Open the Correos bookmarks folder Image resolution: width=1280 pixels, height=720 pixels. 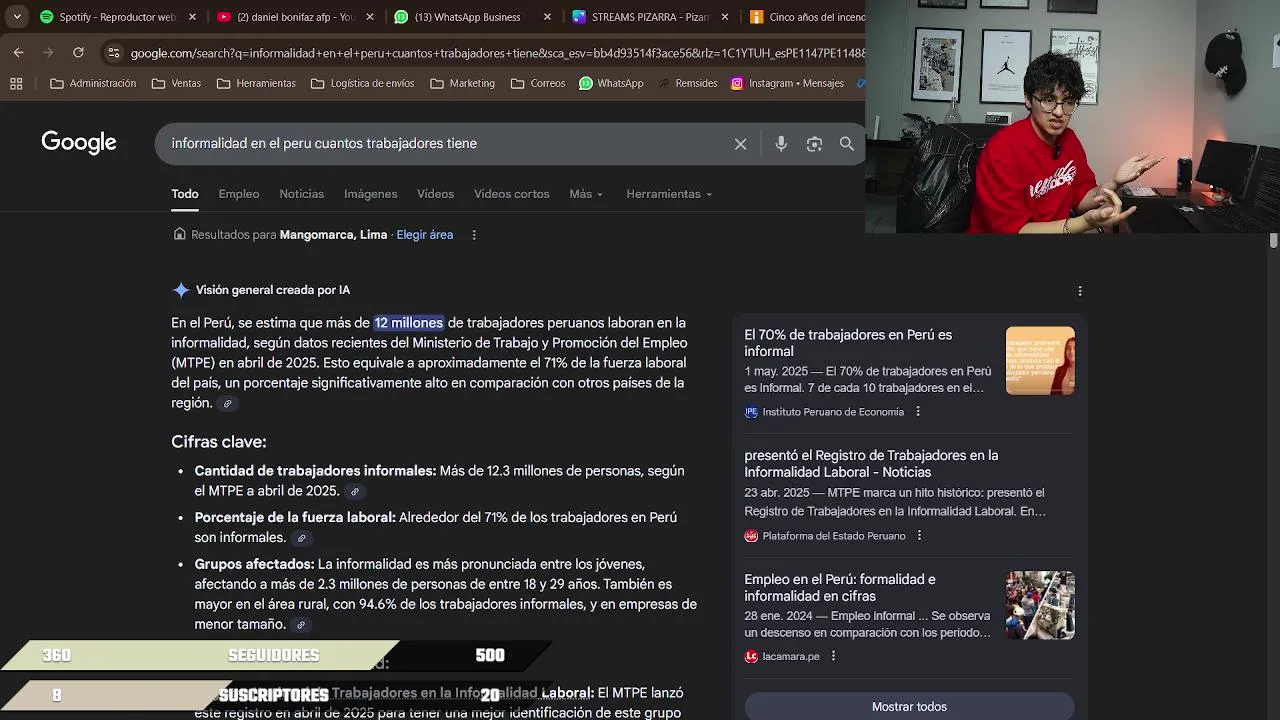[538, 84]
